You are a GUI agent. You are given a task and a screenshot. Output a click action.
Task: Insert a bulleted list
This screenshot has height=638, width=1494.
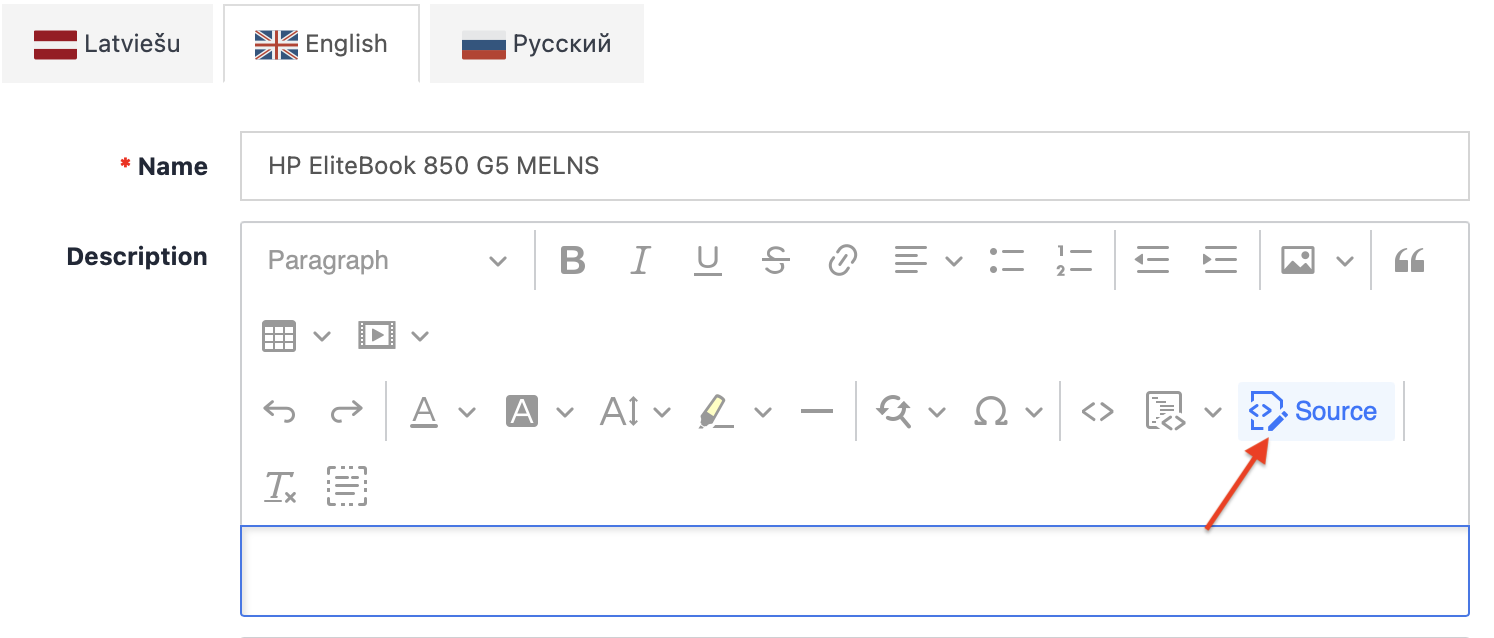click(1006, 261)
